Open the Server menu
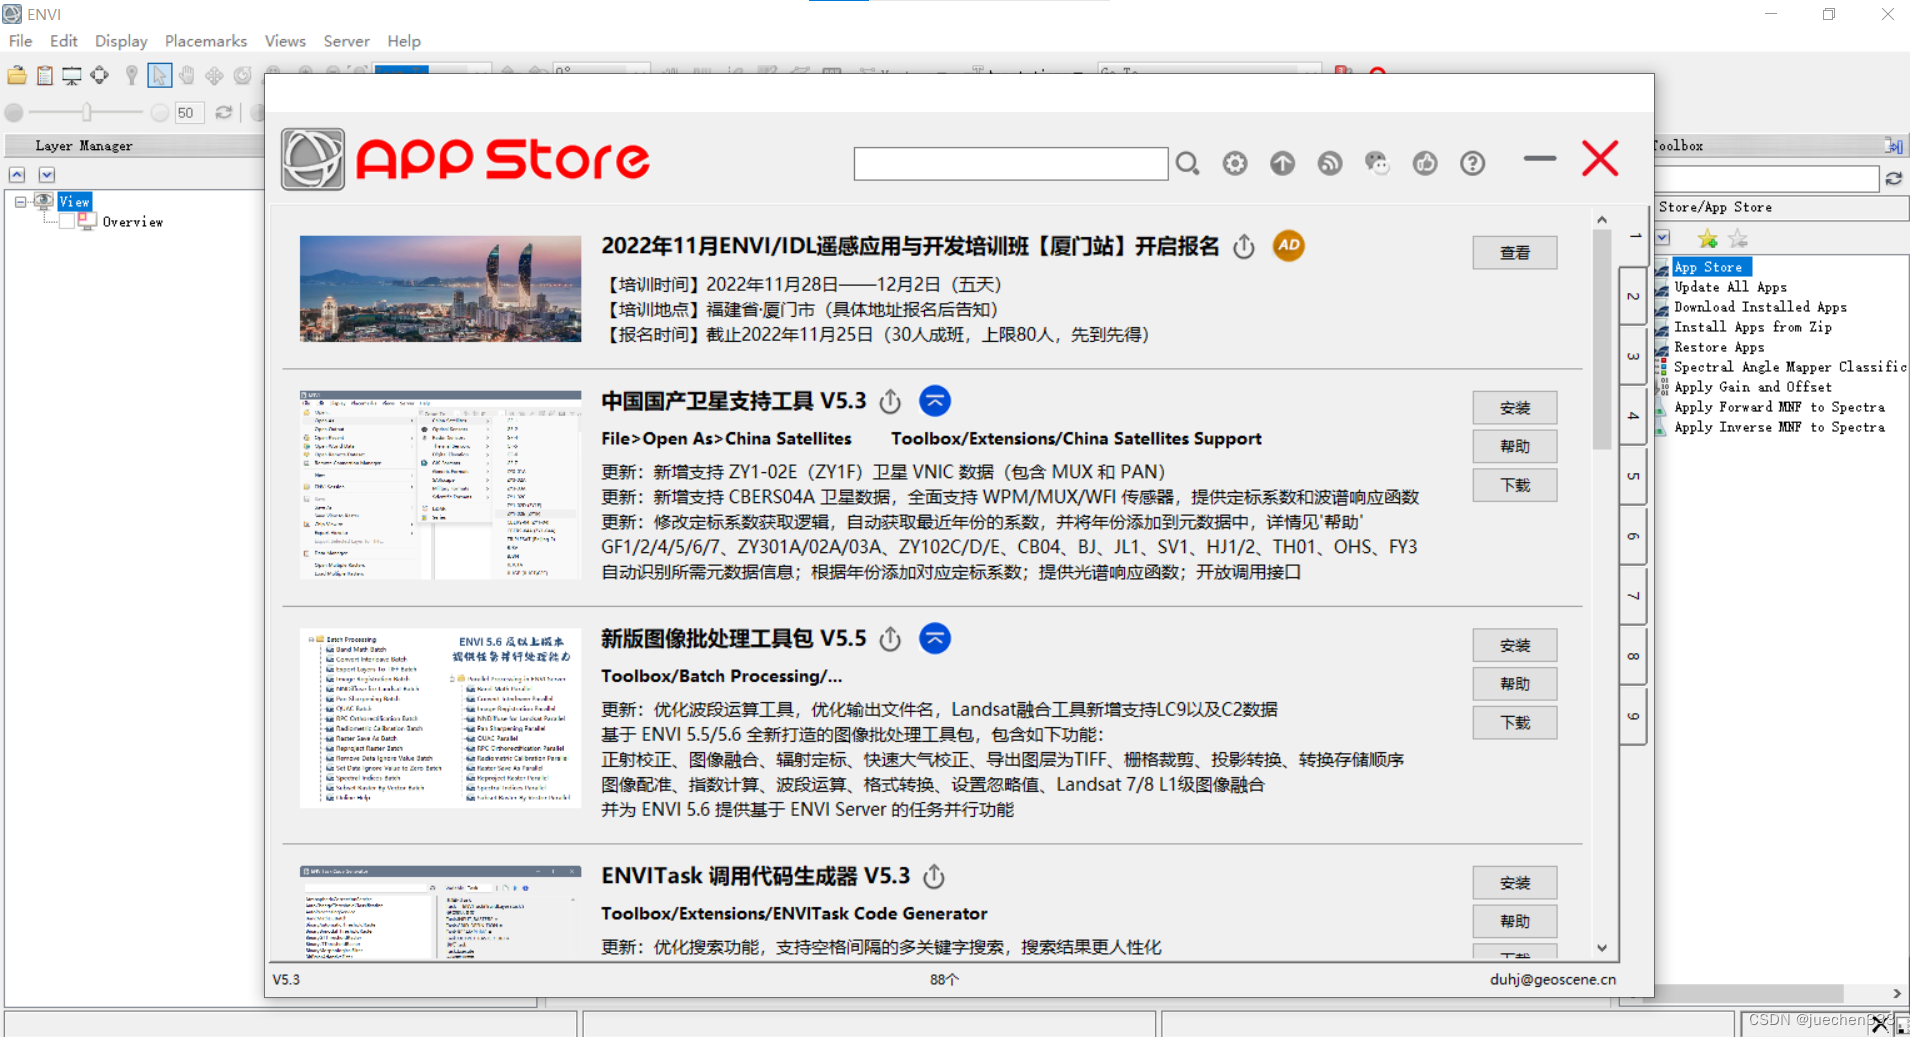 pos(346,41)
